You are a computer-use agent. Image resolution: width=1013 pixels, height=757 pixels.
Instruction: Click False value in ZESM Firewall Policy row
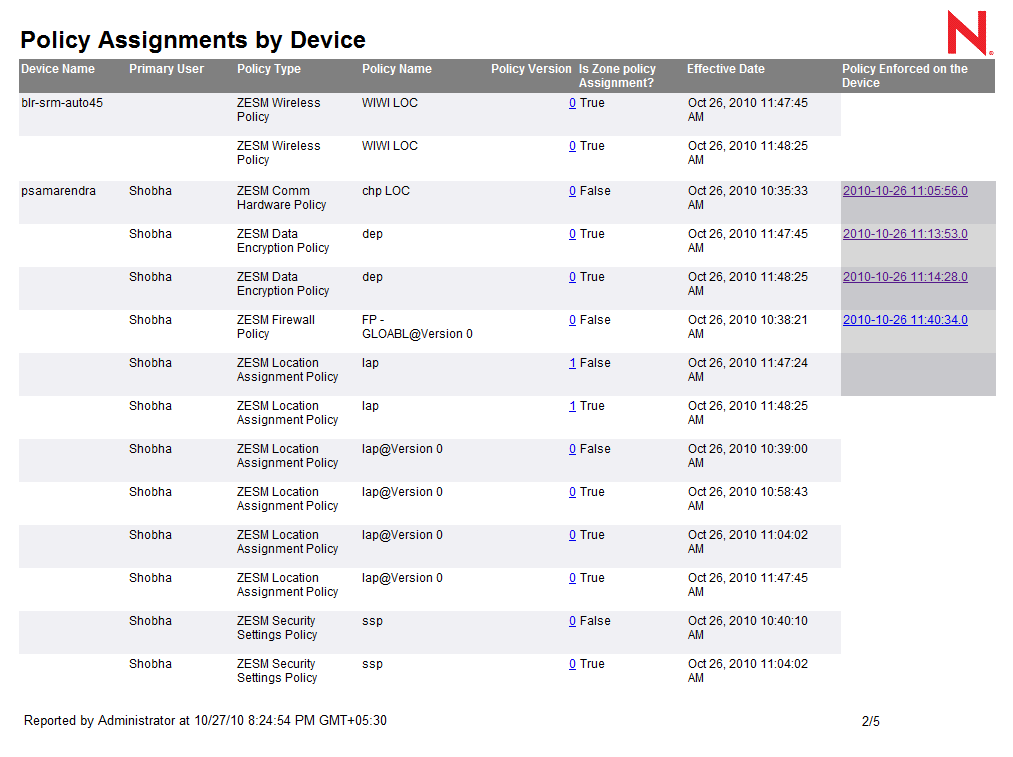point(595,320)
